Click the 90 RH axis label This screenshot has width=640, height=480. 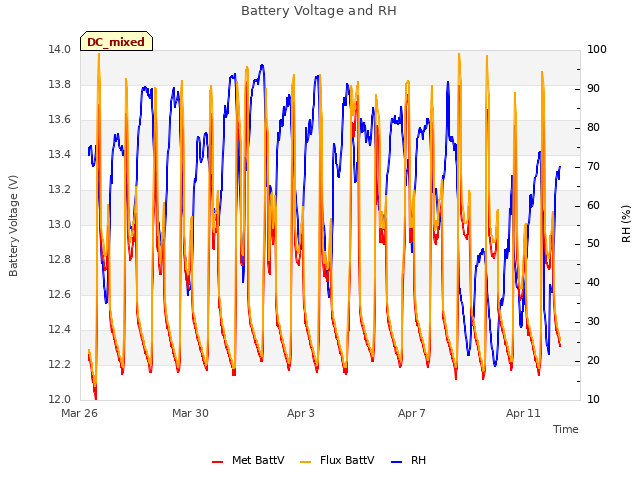(x=593, y=89)
